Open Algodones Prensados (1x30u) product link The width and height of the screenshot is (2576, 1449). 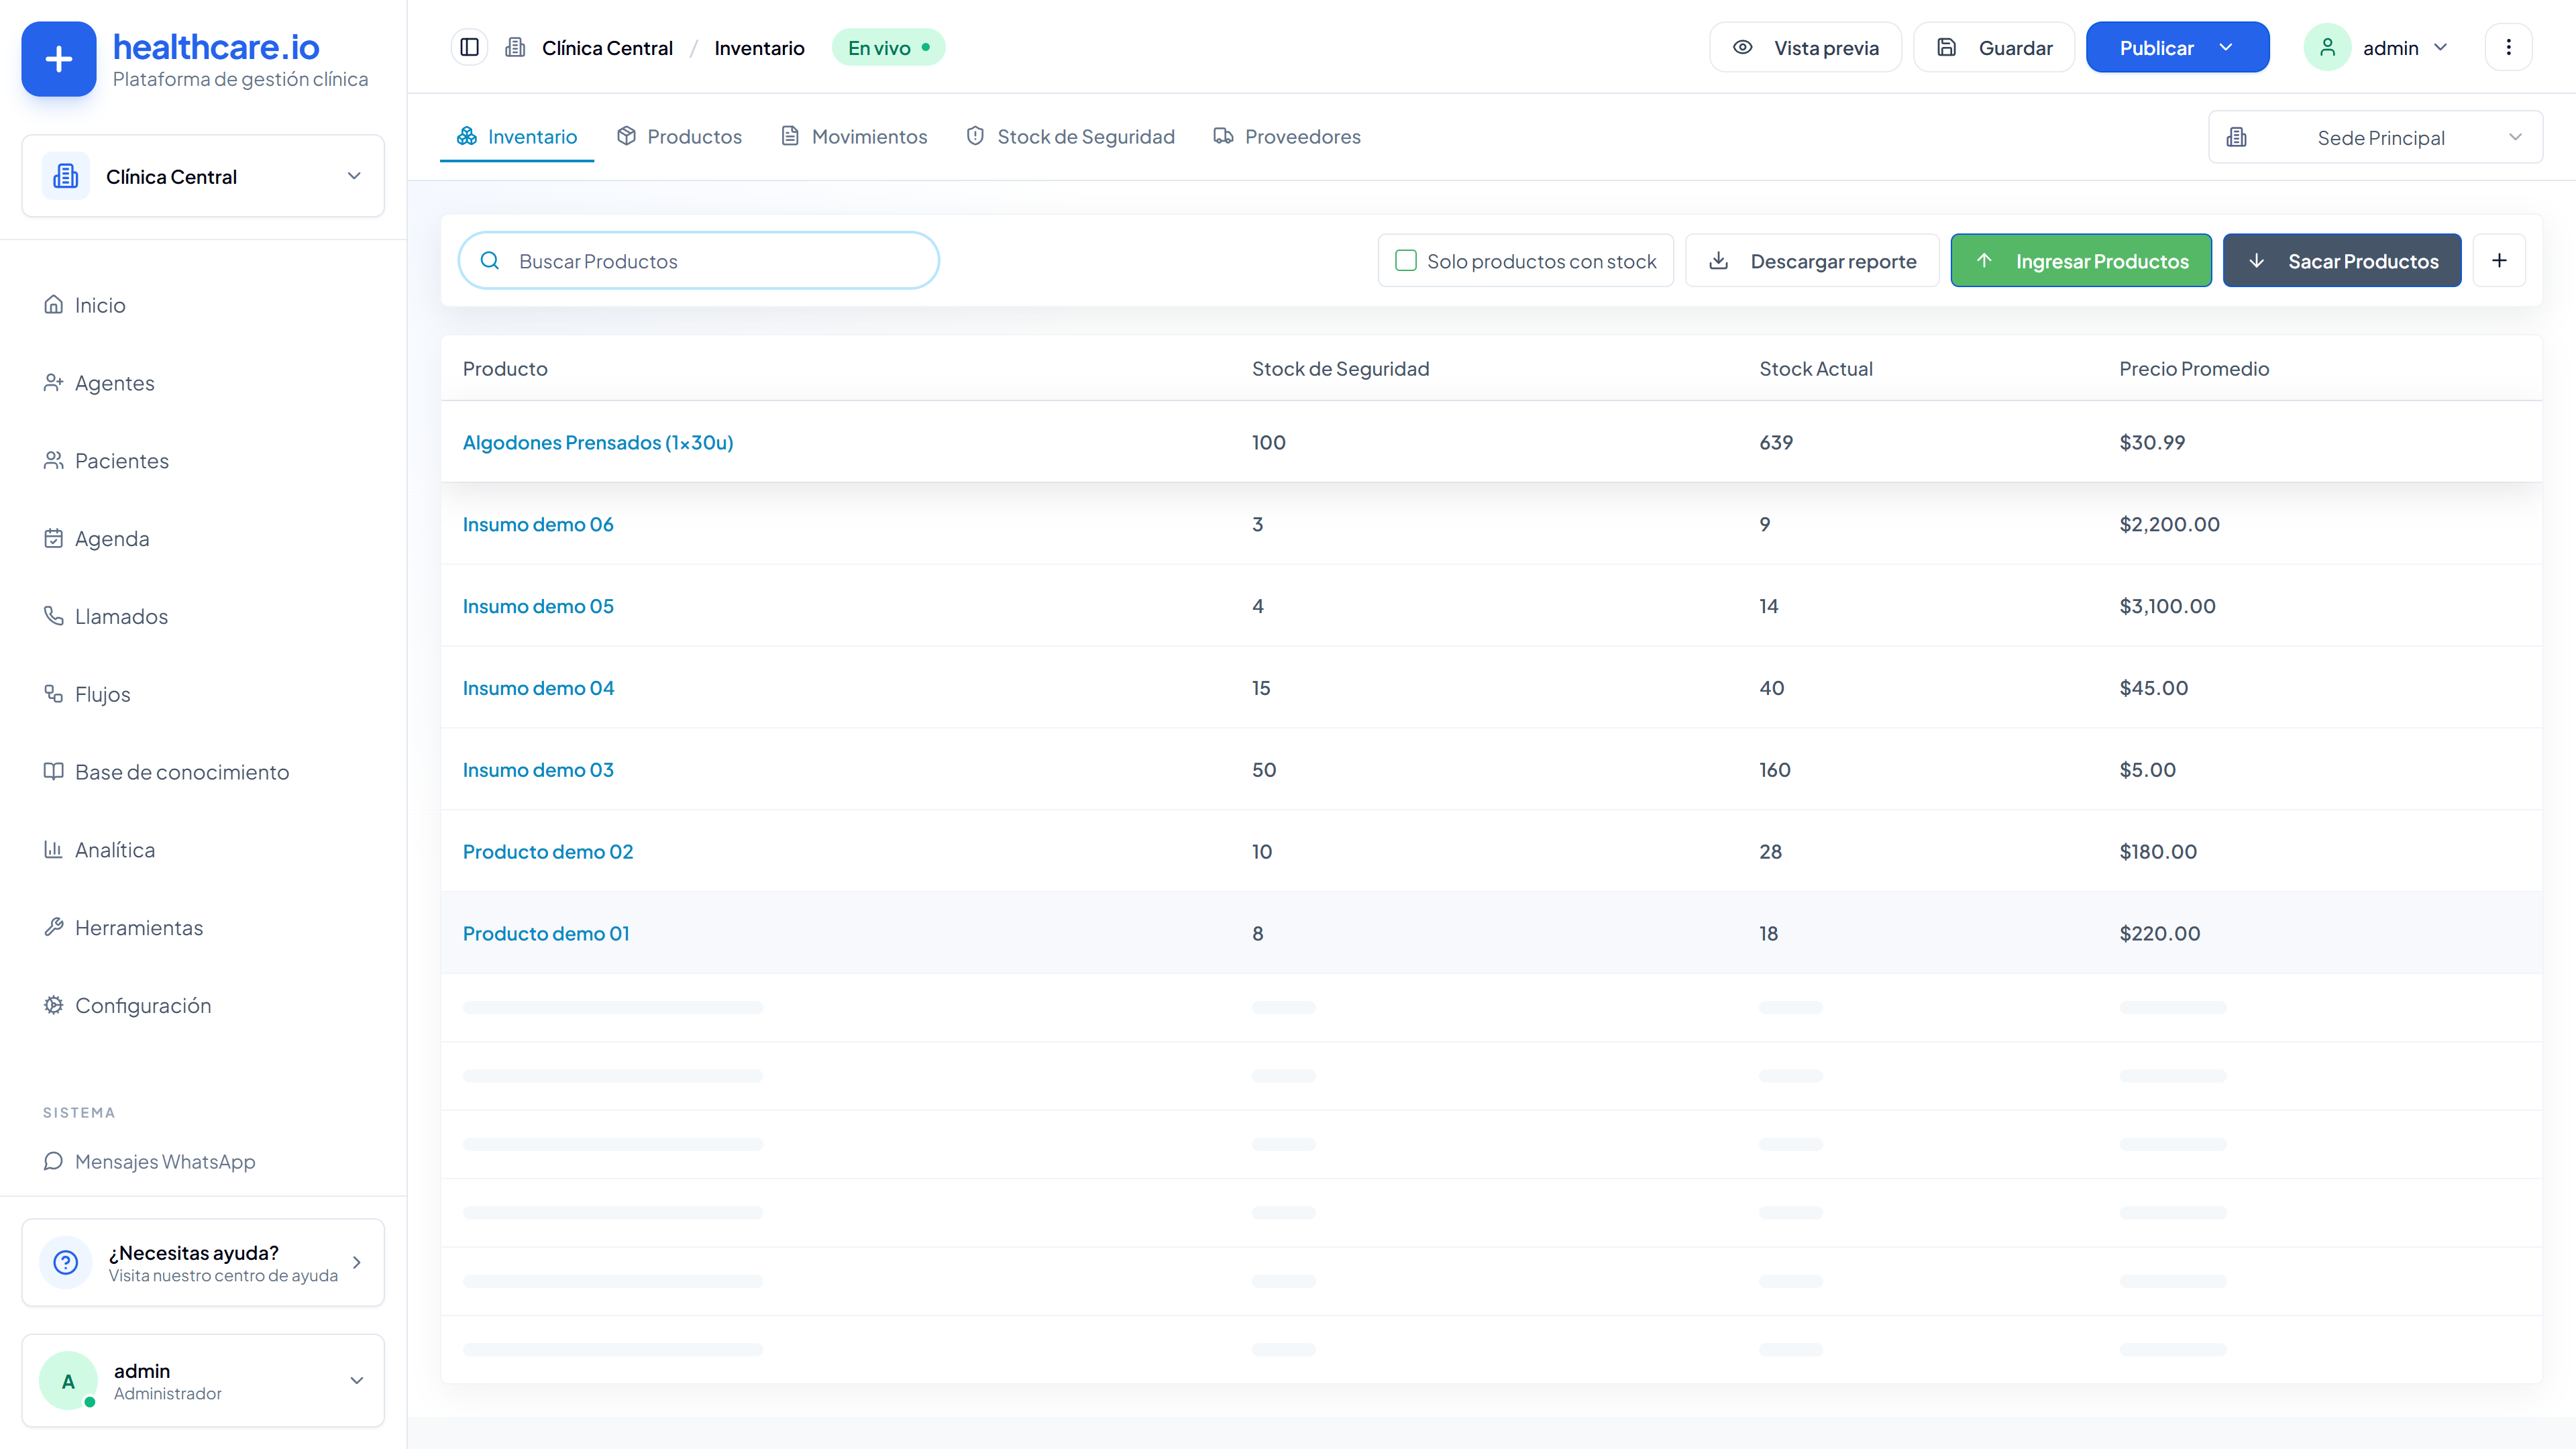point(598,442)
